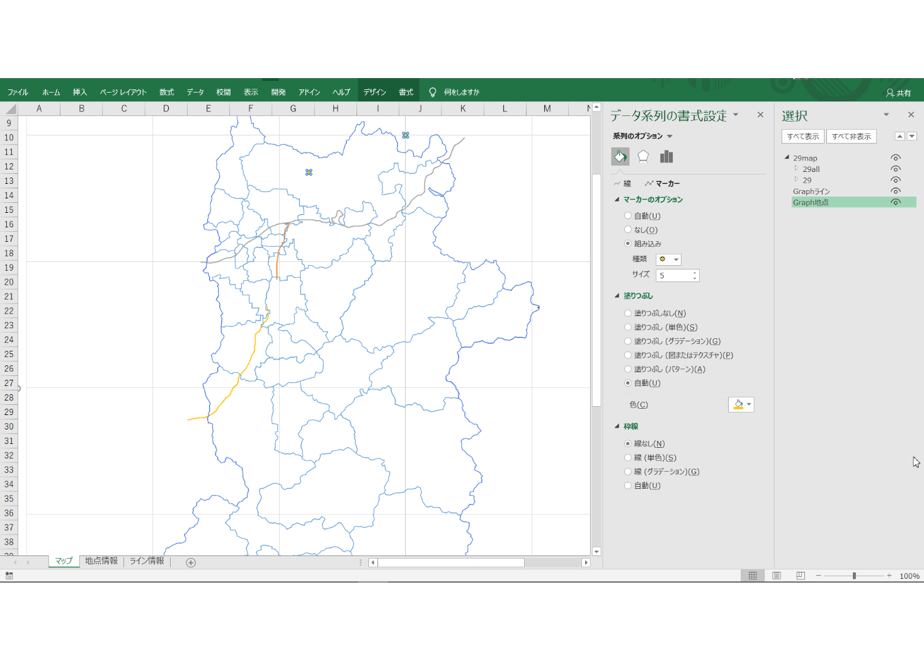Open format pane title options dropdown arrow
The height and width of the screenshot is (660, 924).
click(x=735, y=115)
